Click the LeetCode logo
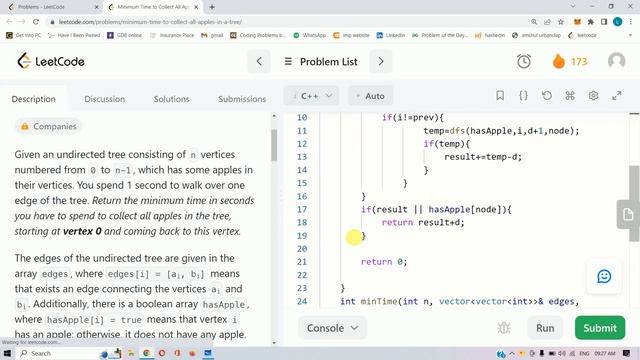640x360 pixels. pos(51,61)
